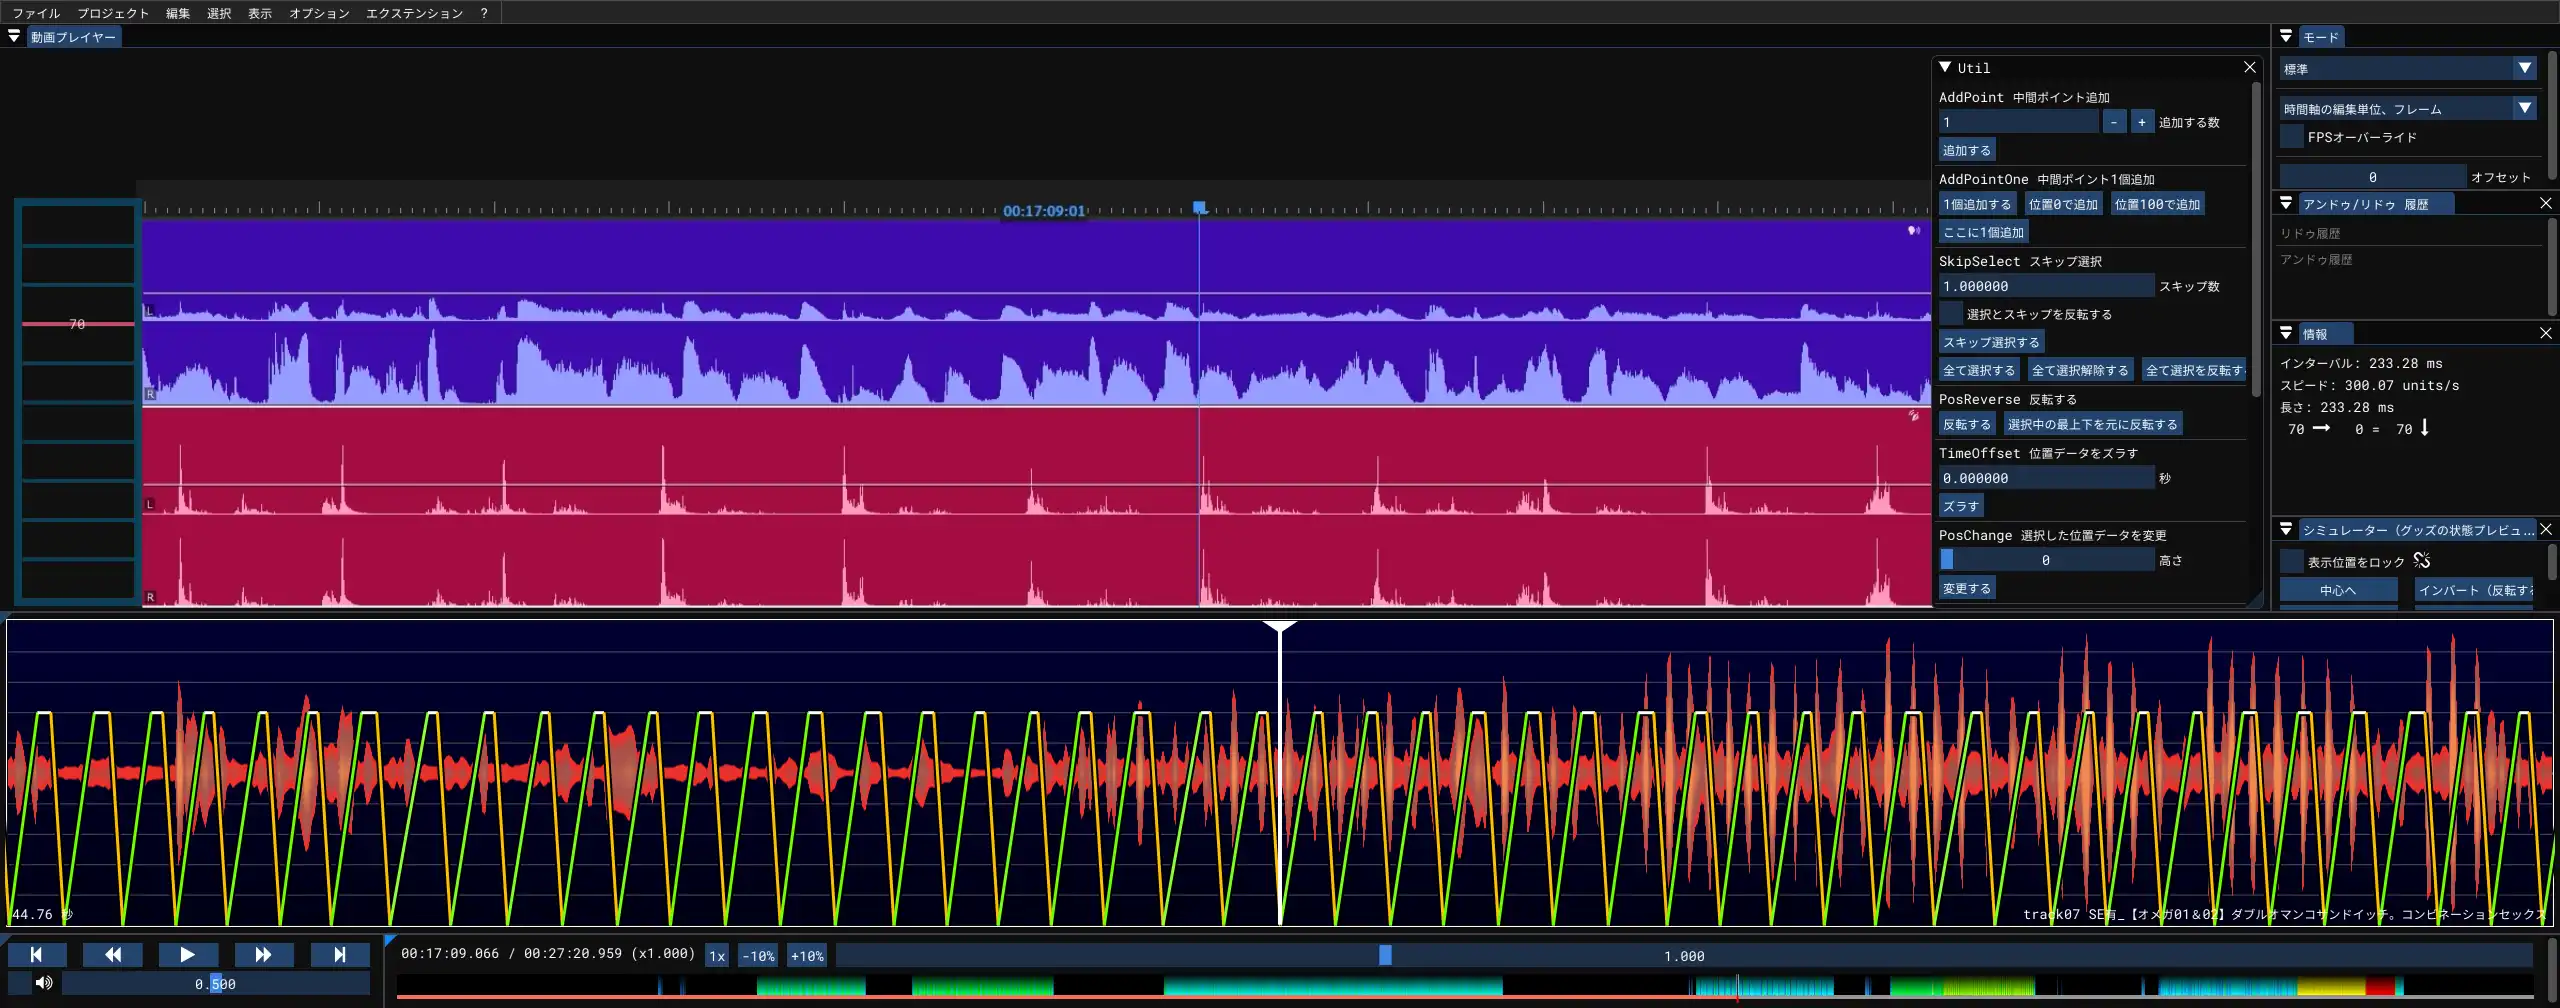Click the rewind double-arrow button
This screenshot has width=2560, height=1008.
click(113, 955)
